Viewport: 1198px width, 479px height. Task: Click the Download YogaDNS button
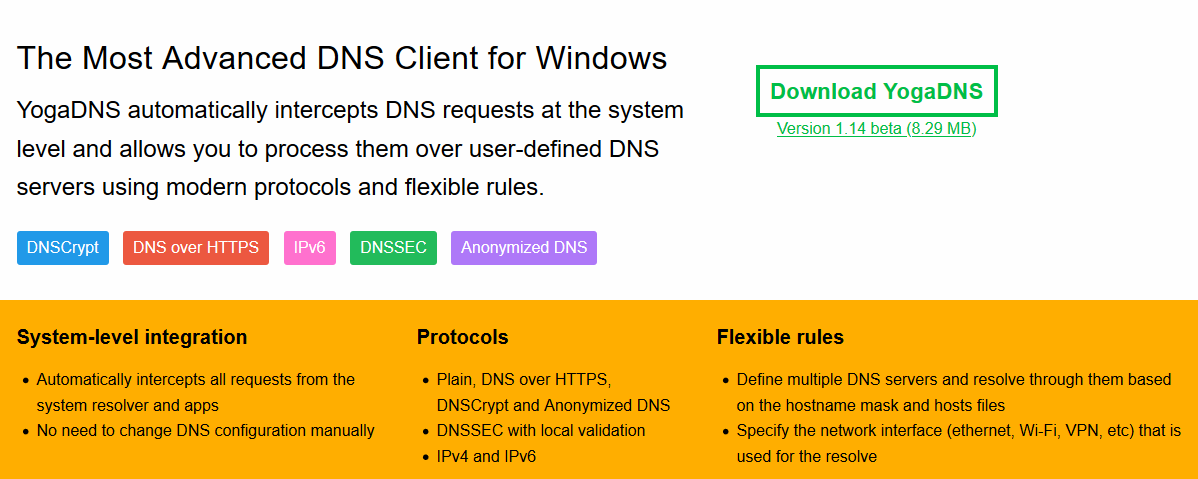[x=876, y=92]
